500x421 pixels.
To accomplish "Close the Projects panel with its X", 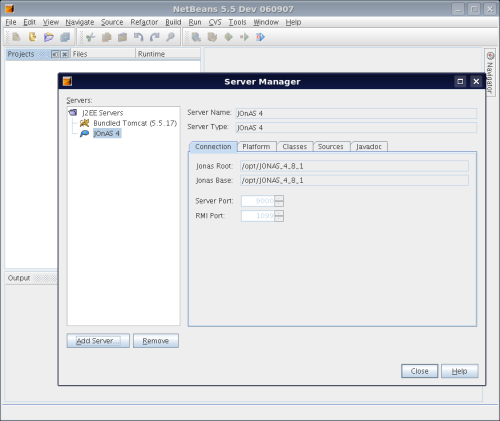I will pyautogui.click(x=65, y=54).
